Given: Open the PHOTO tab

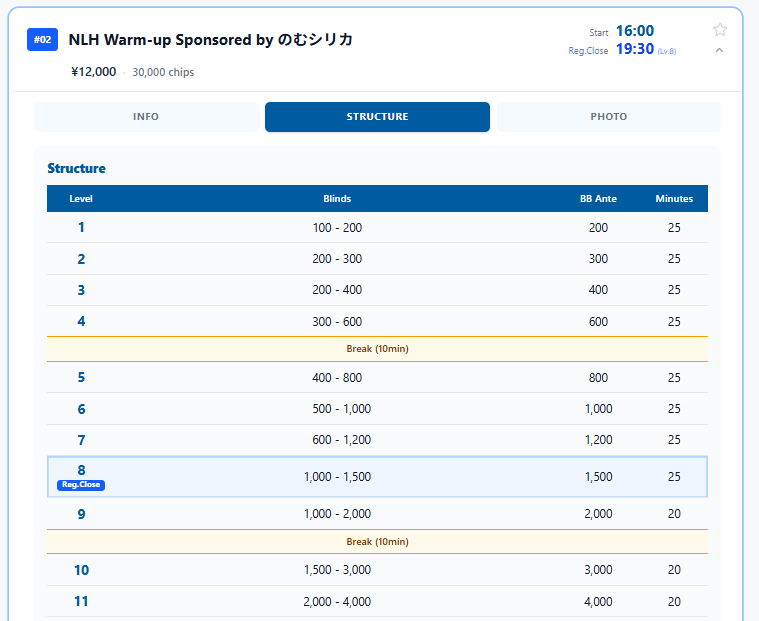Looking at the screenshot, I should 609,117.
